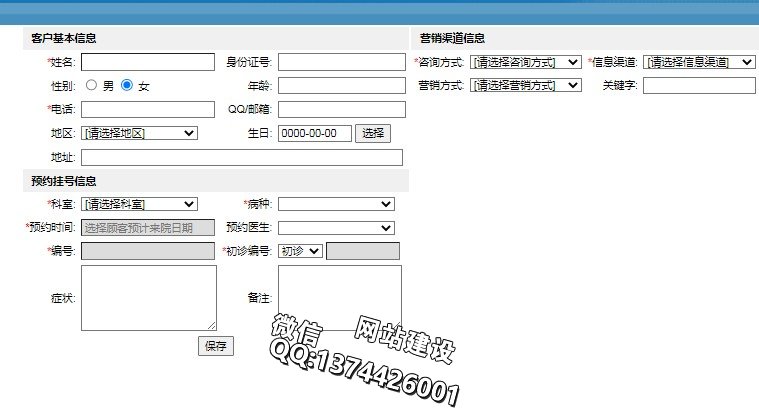
Task: Click the 女 label text
Action: (x=144, y=86)
